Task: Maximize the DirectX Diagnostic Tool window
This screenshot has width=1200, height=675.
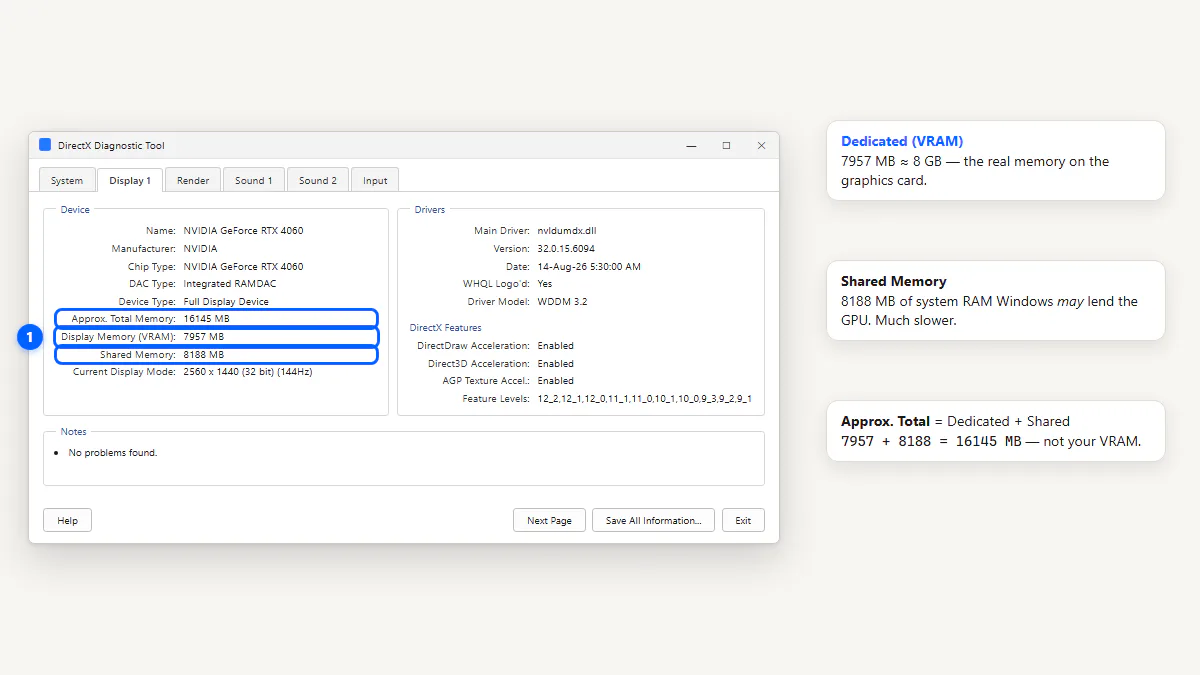Action: point(726,145)
